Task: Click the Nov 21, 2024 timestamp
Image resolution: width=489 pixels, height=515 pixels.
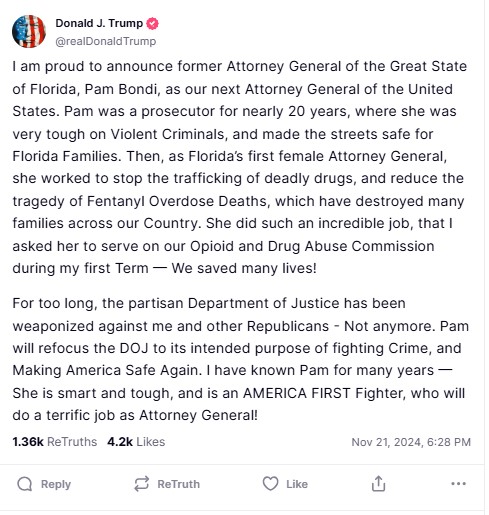Action: point(411,442)
